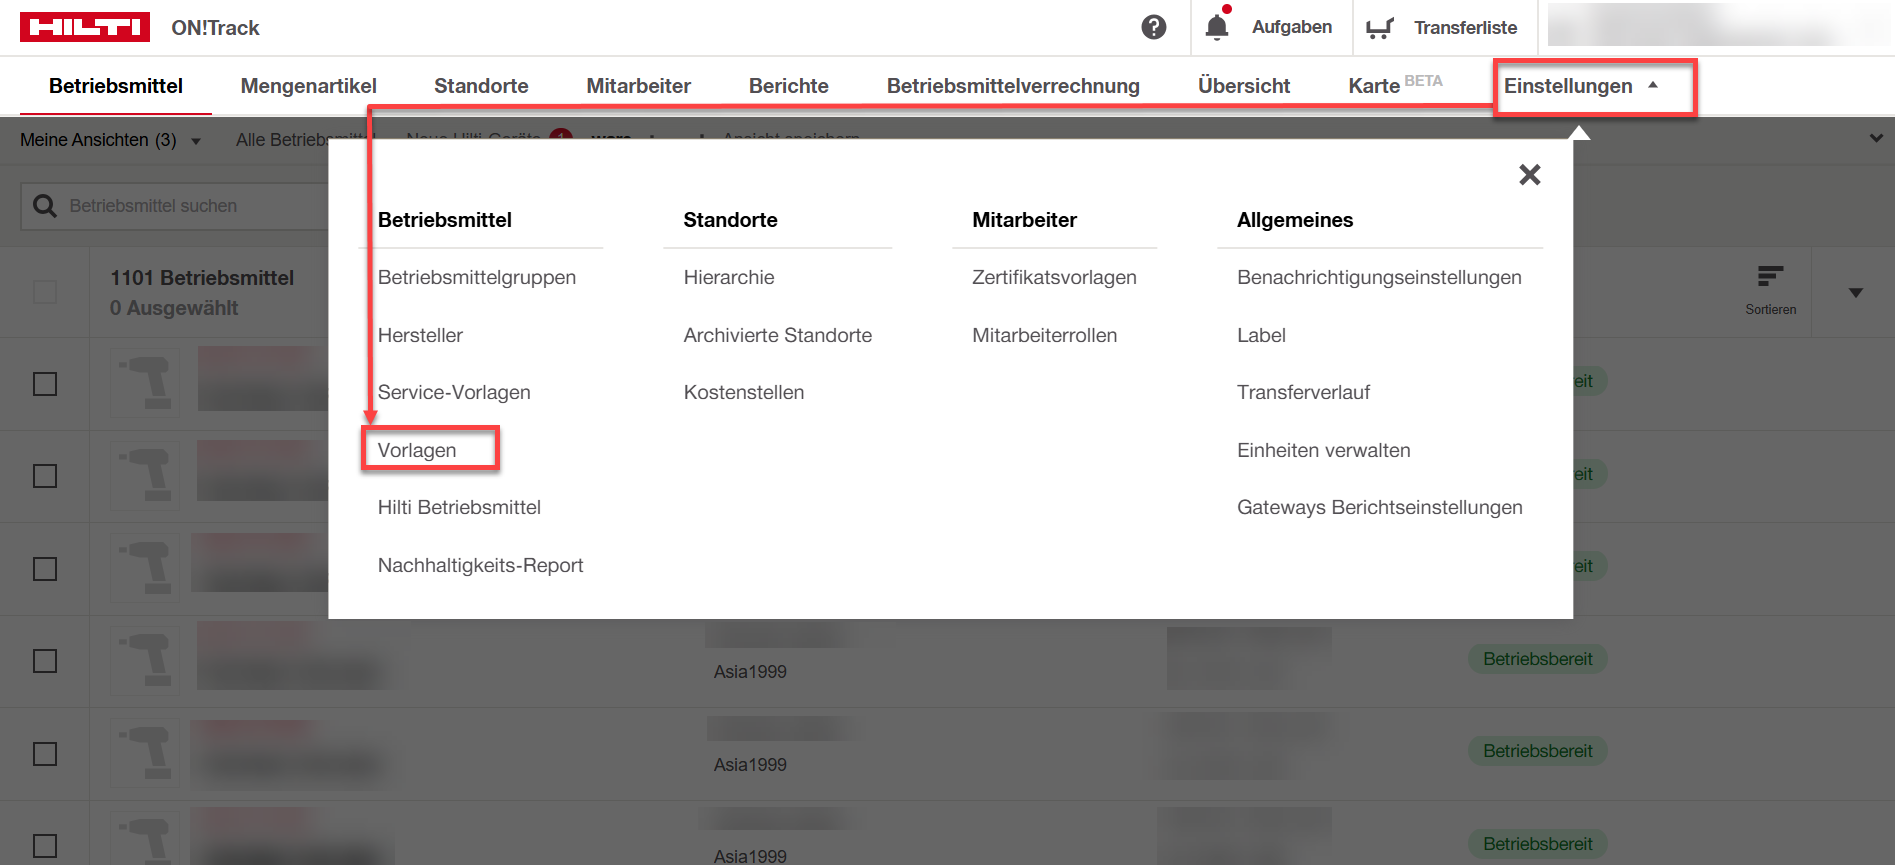Open Vorlagen in the settings menu
Viewport: 1895px width, 865px height.
point(417,450)
